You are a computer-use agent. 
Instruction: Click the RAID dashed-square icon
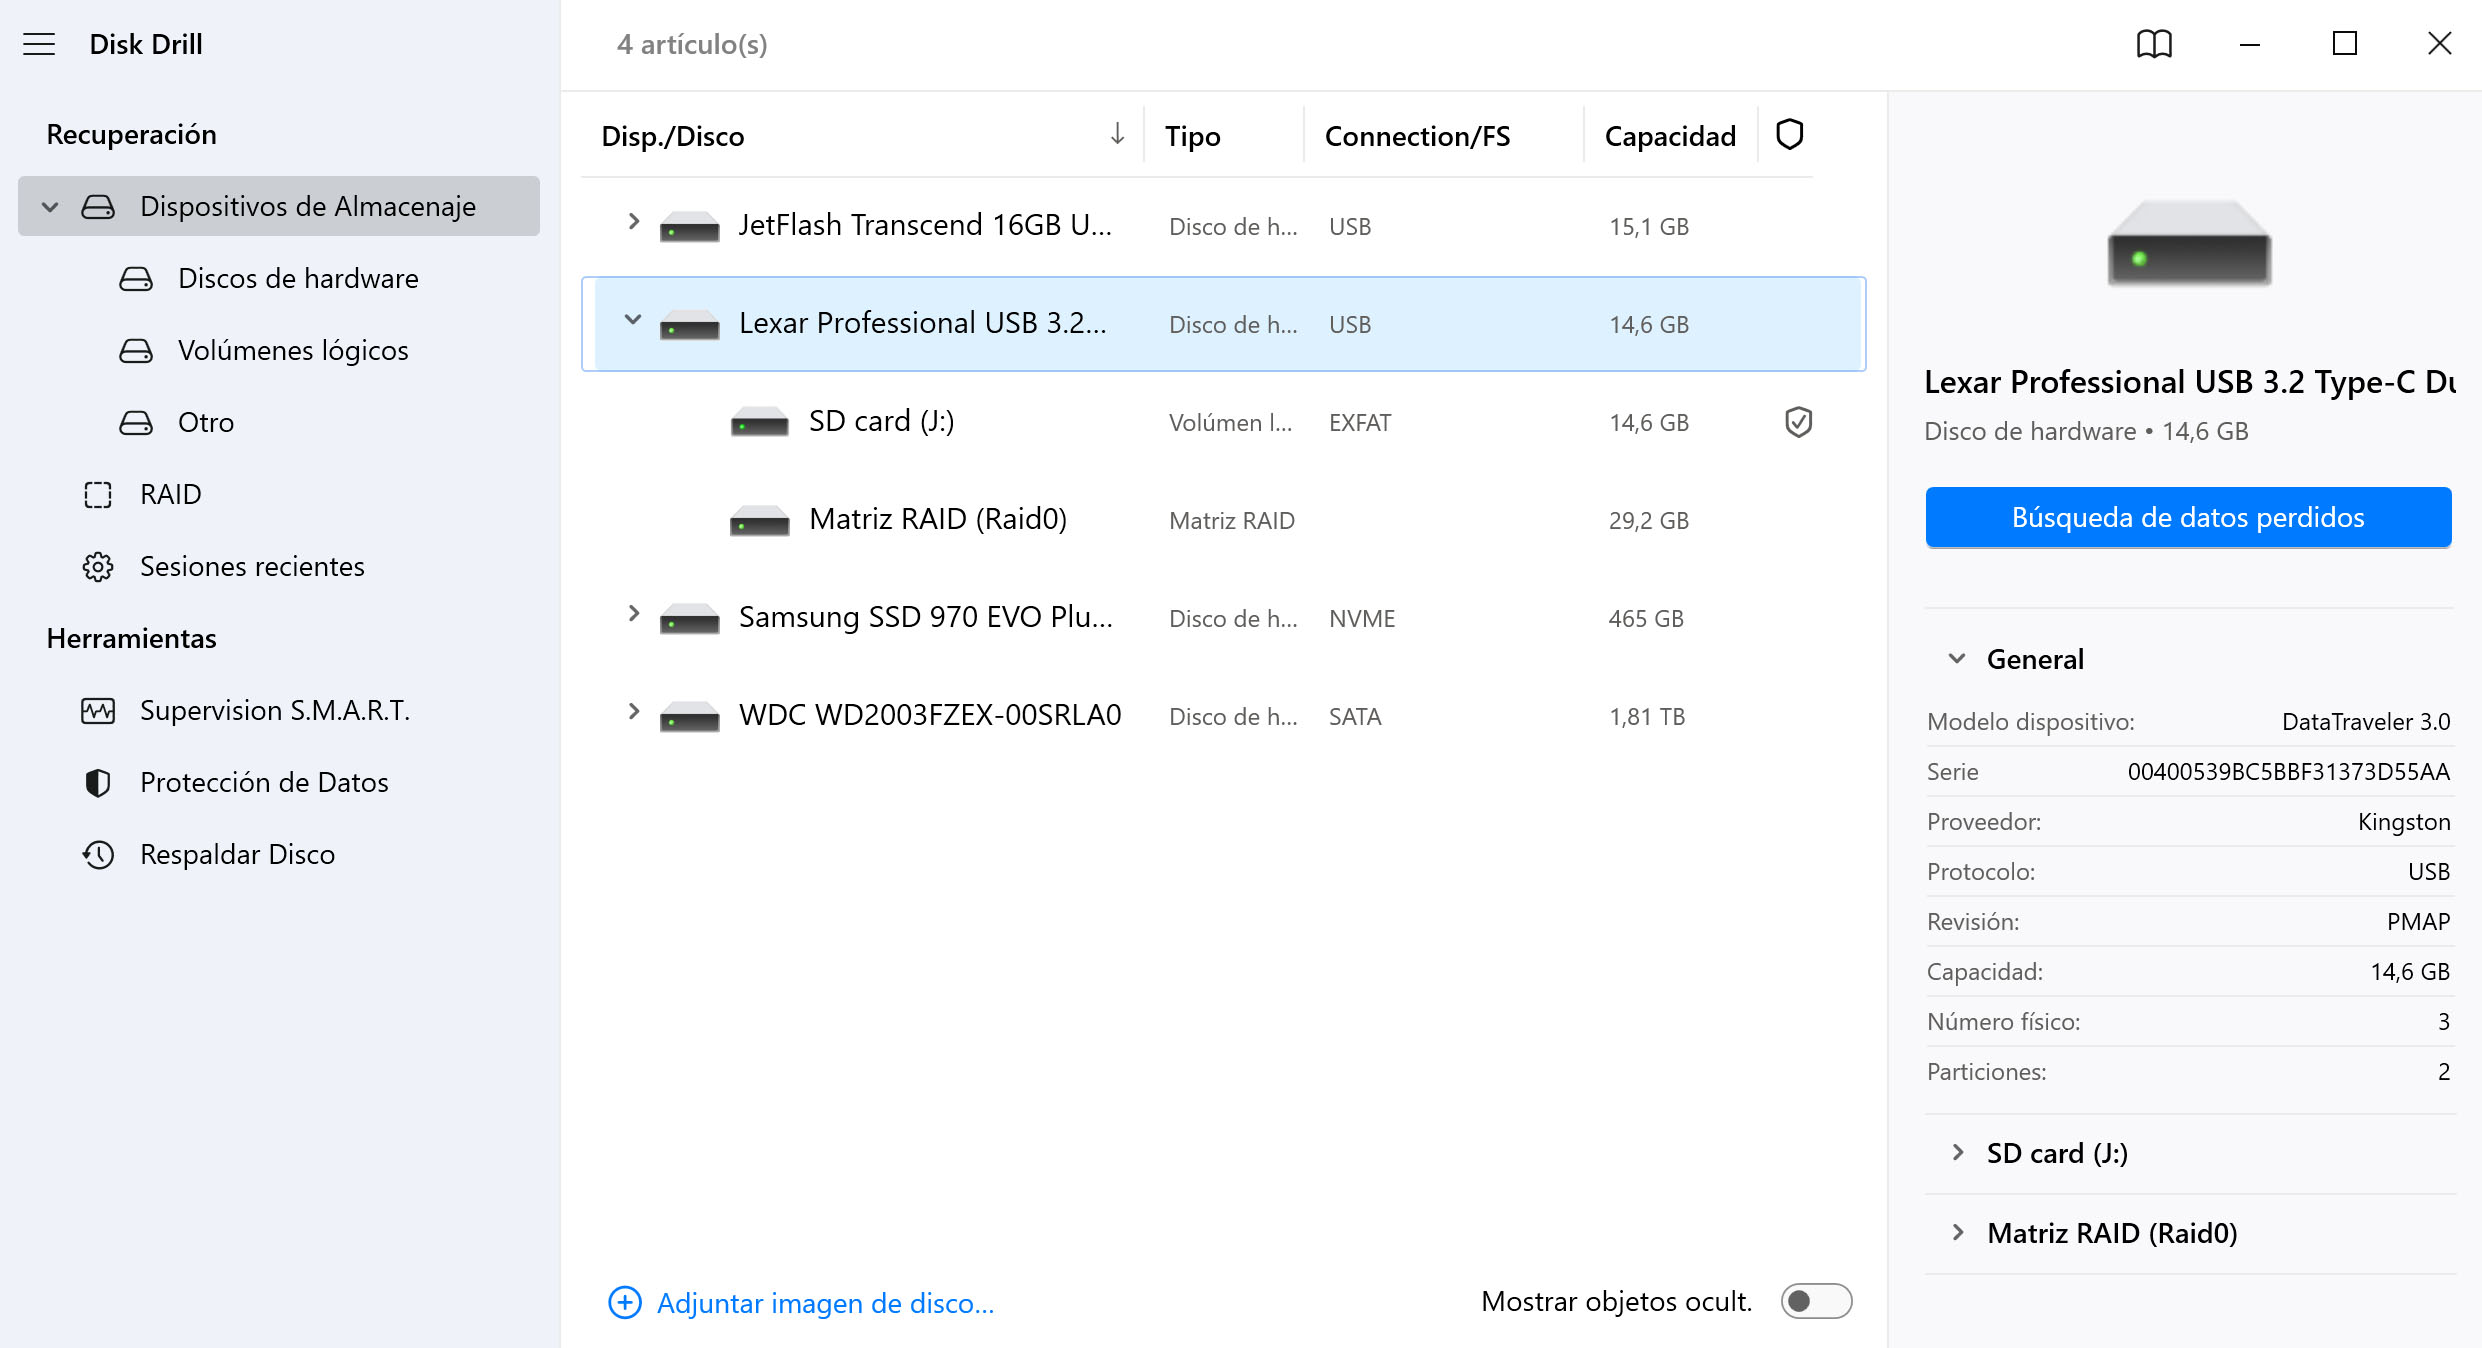[98, 494]
